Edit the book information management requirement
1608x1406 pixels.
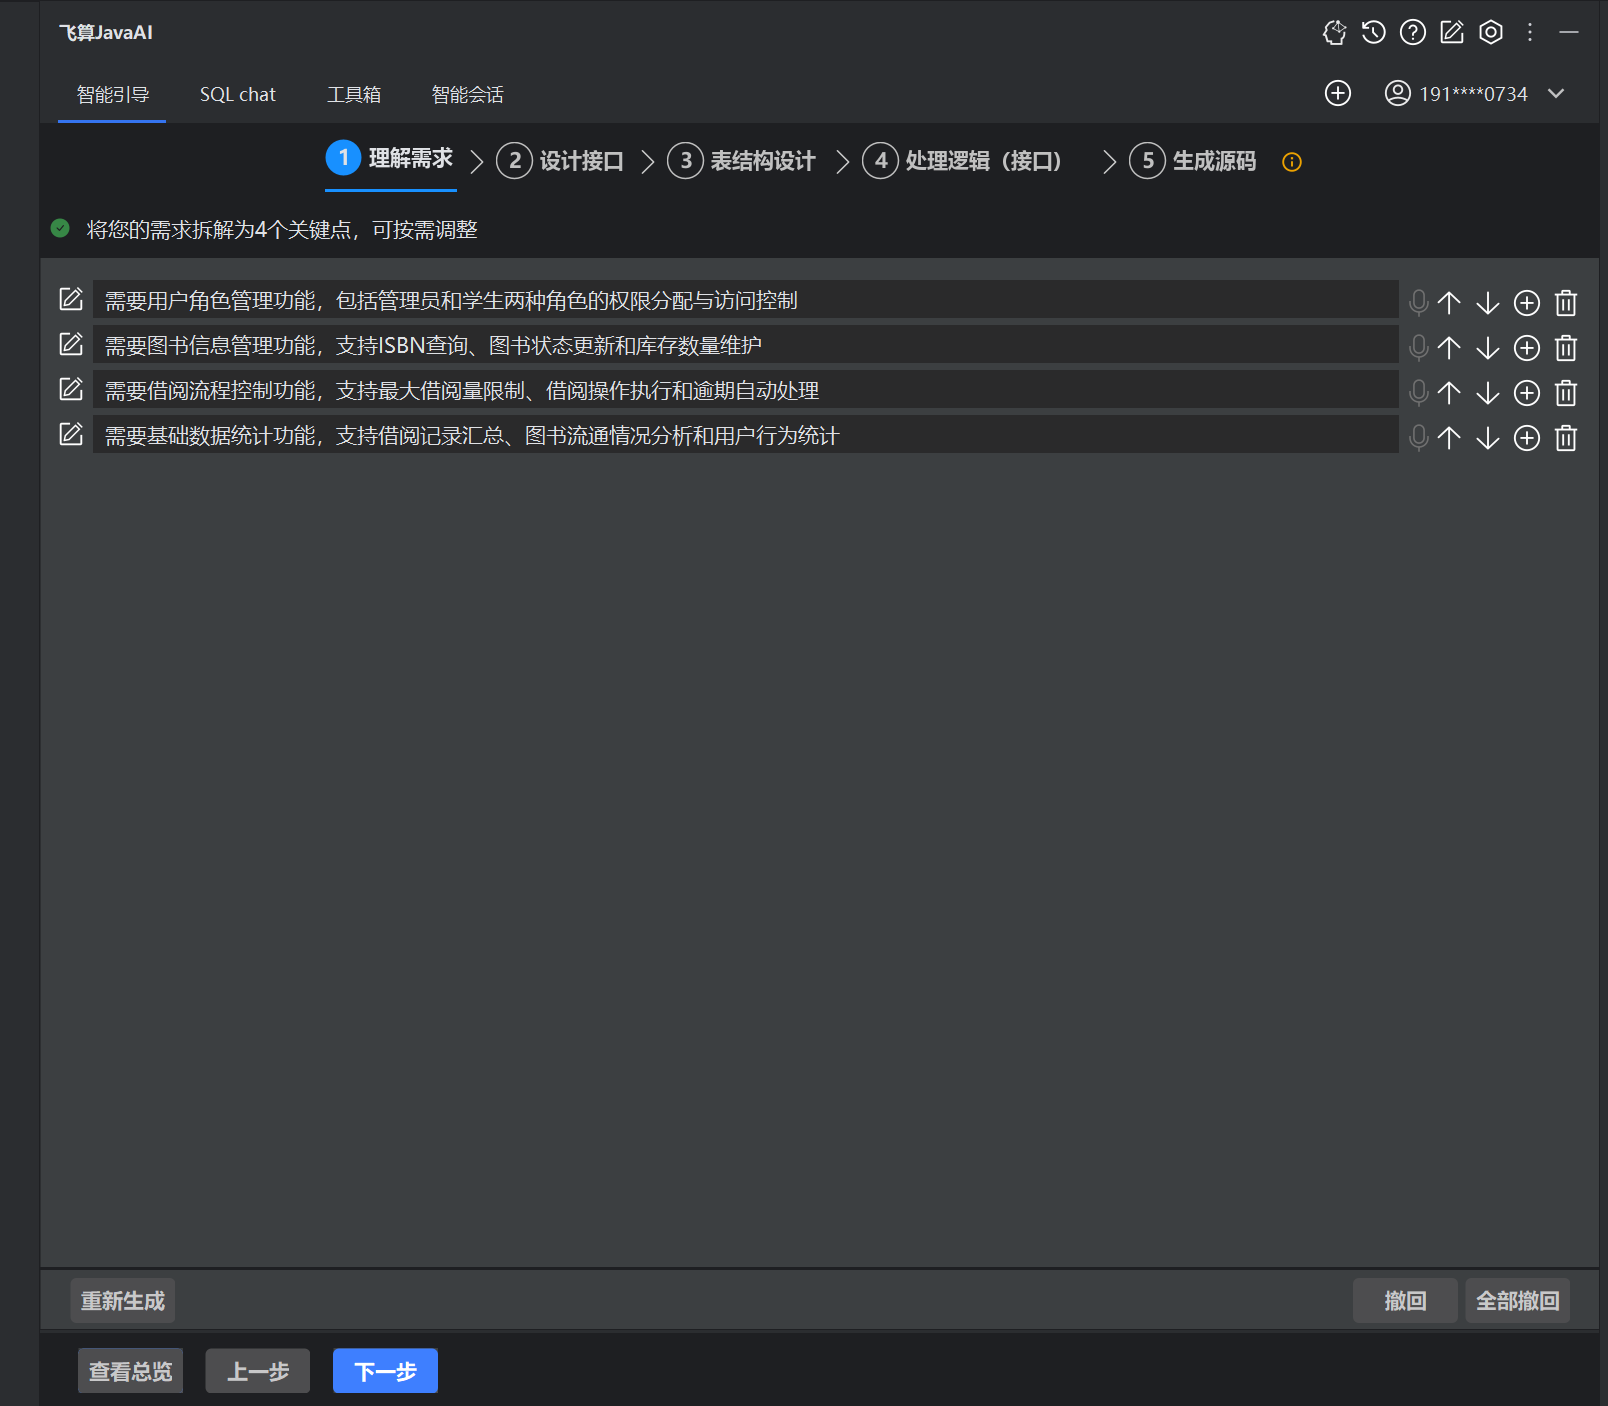70,343
